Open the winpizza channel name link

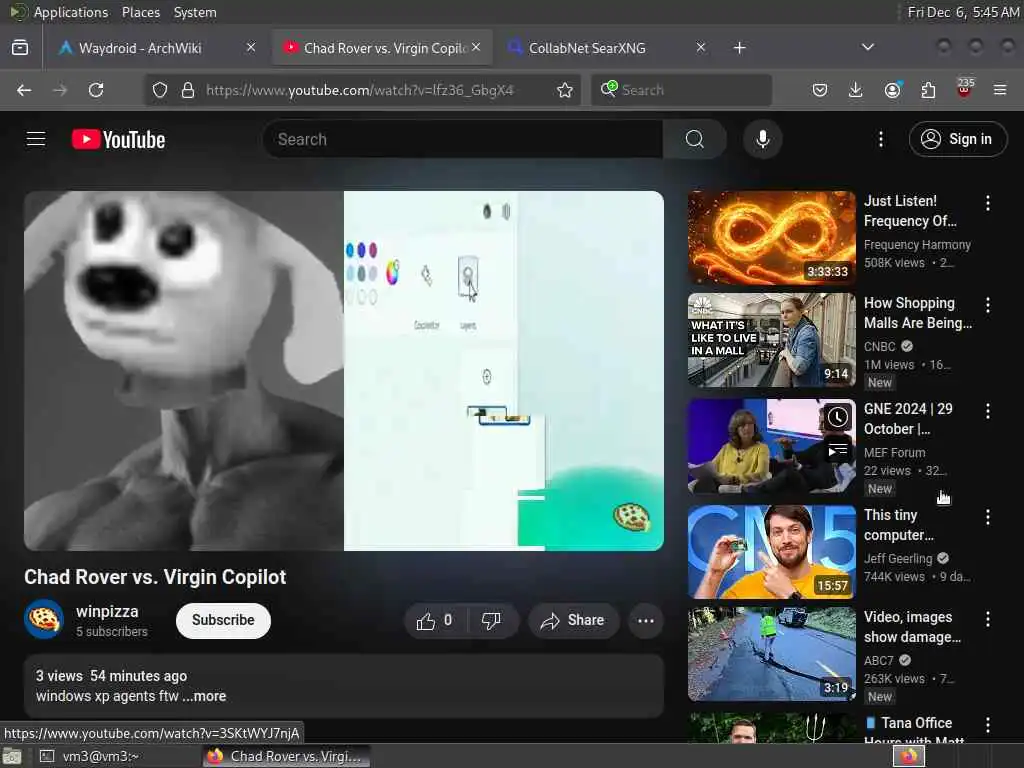point(107,612)
